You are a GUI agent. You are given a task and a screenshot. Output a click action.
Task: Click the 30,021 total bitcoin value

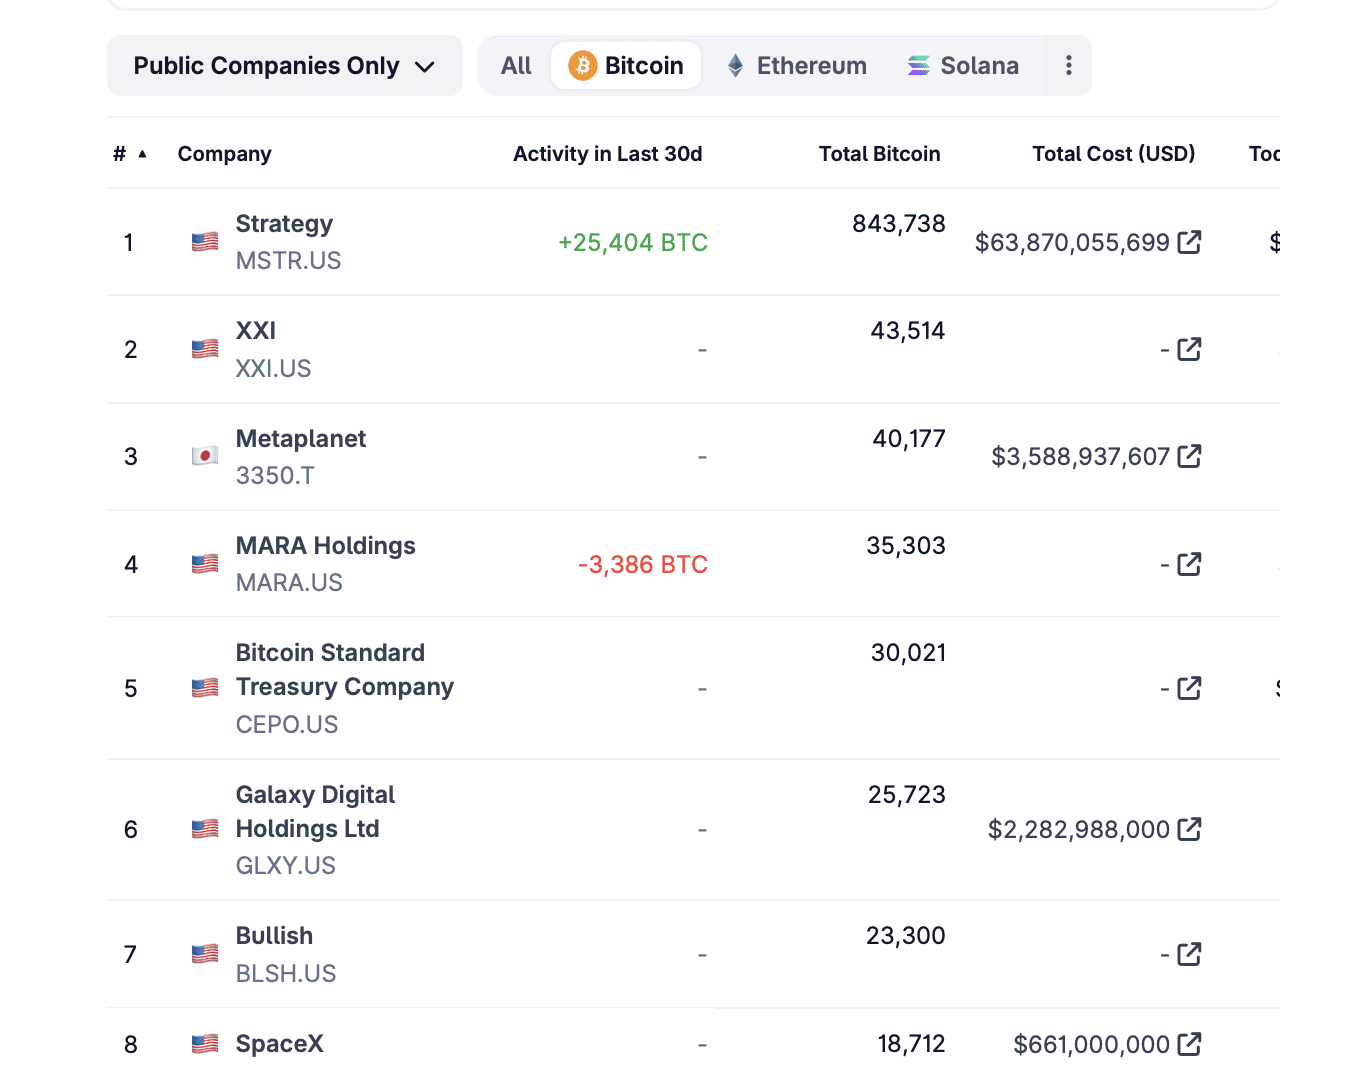908,653
